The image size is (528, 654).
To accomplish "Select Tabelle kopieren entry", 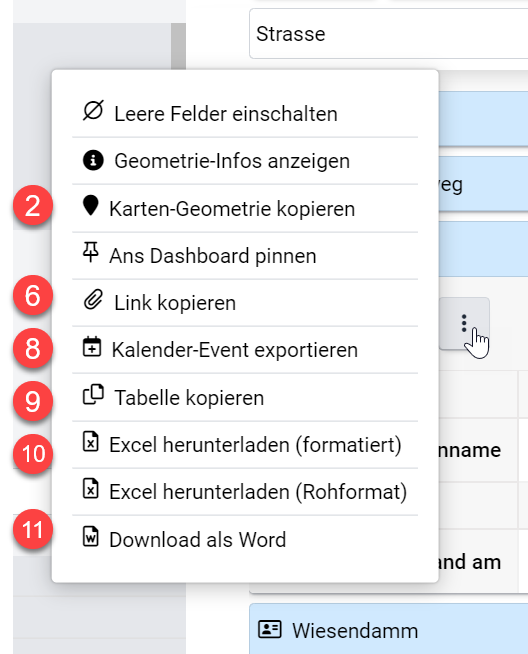I will coord(245,397).
